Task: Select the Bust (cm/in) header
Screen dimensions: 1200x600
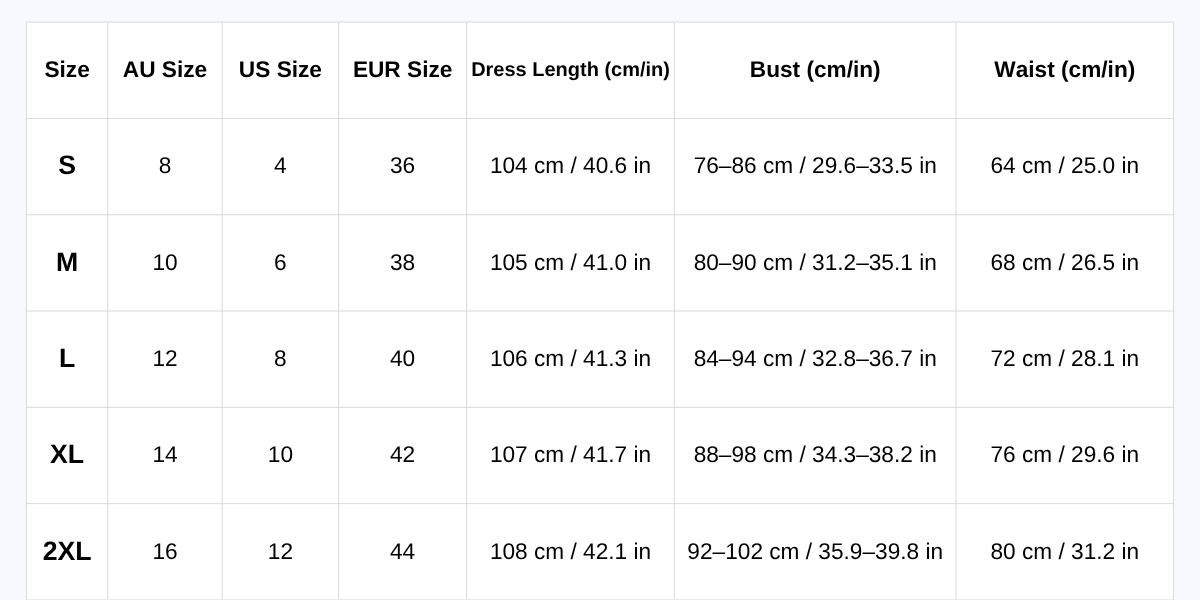Action: tap(815, 70)
